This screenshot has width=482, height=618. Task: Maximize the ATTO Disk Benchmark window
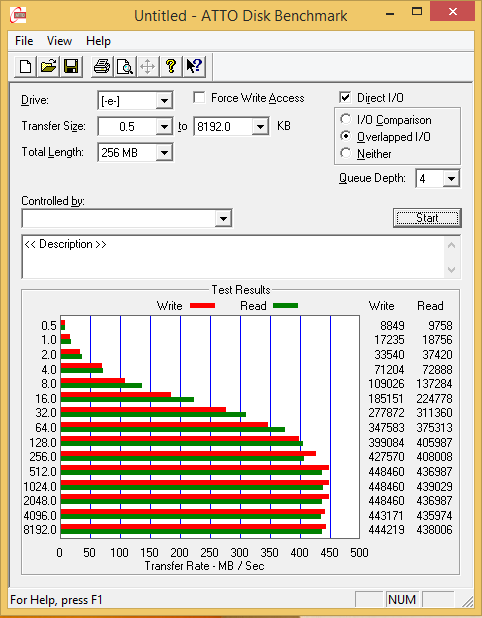pyautogui.click(x=417, y=12)
